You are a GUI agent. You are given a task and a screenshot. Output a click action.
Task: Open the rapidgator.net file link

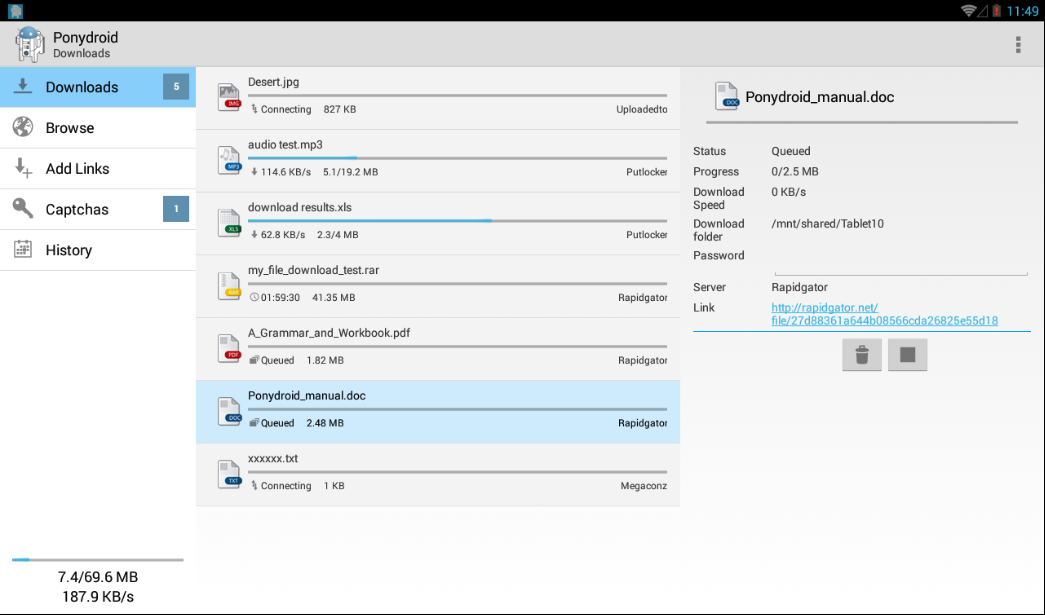[884, 314]
